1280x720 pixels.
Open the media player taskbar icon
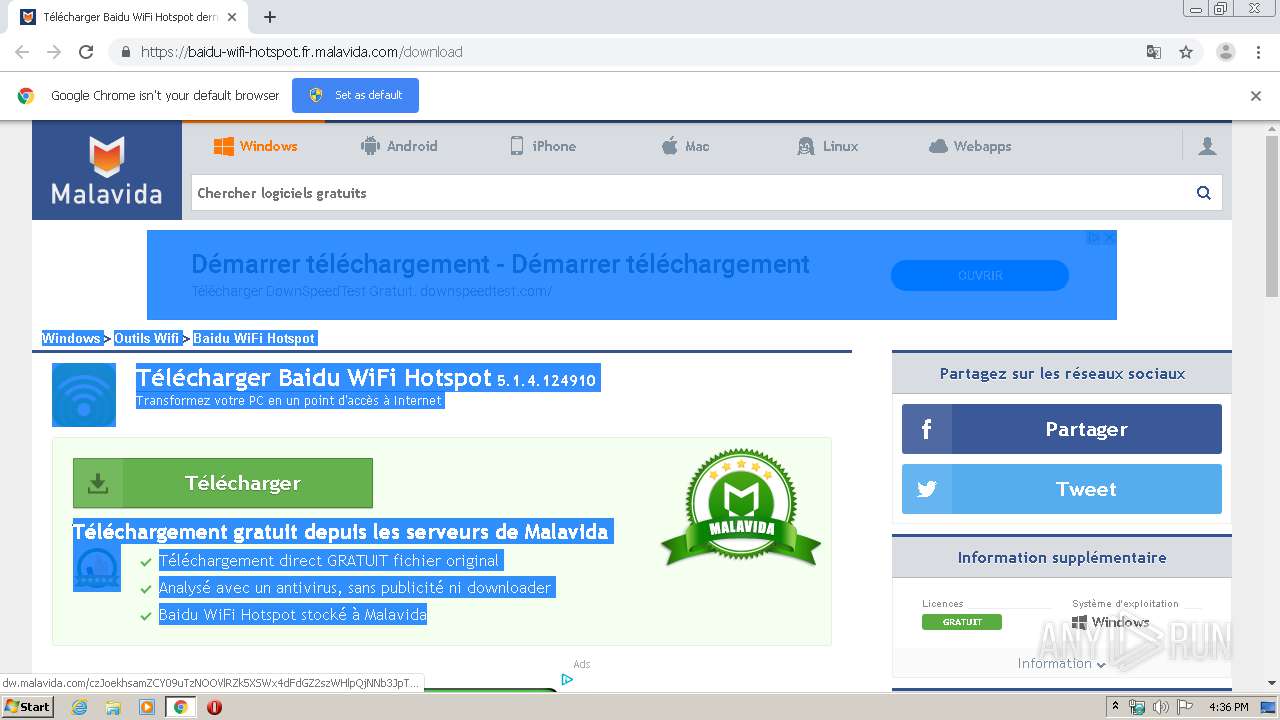click(x=147, y=707)
